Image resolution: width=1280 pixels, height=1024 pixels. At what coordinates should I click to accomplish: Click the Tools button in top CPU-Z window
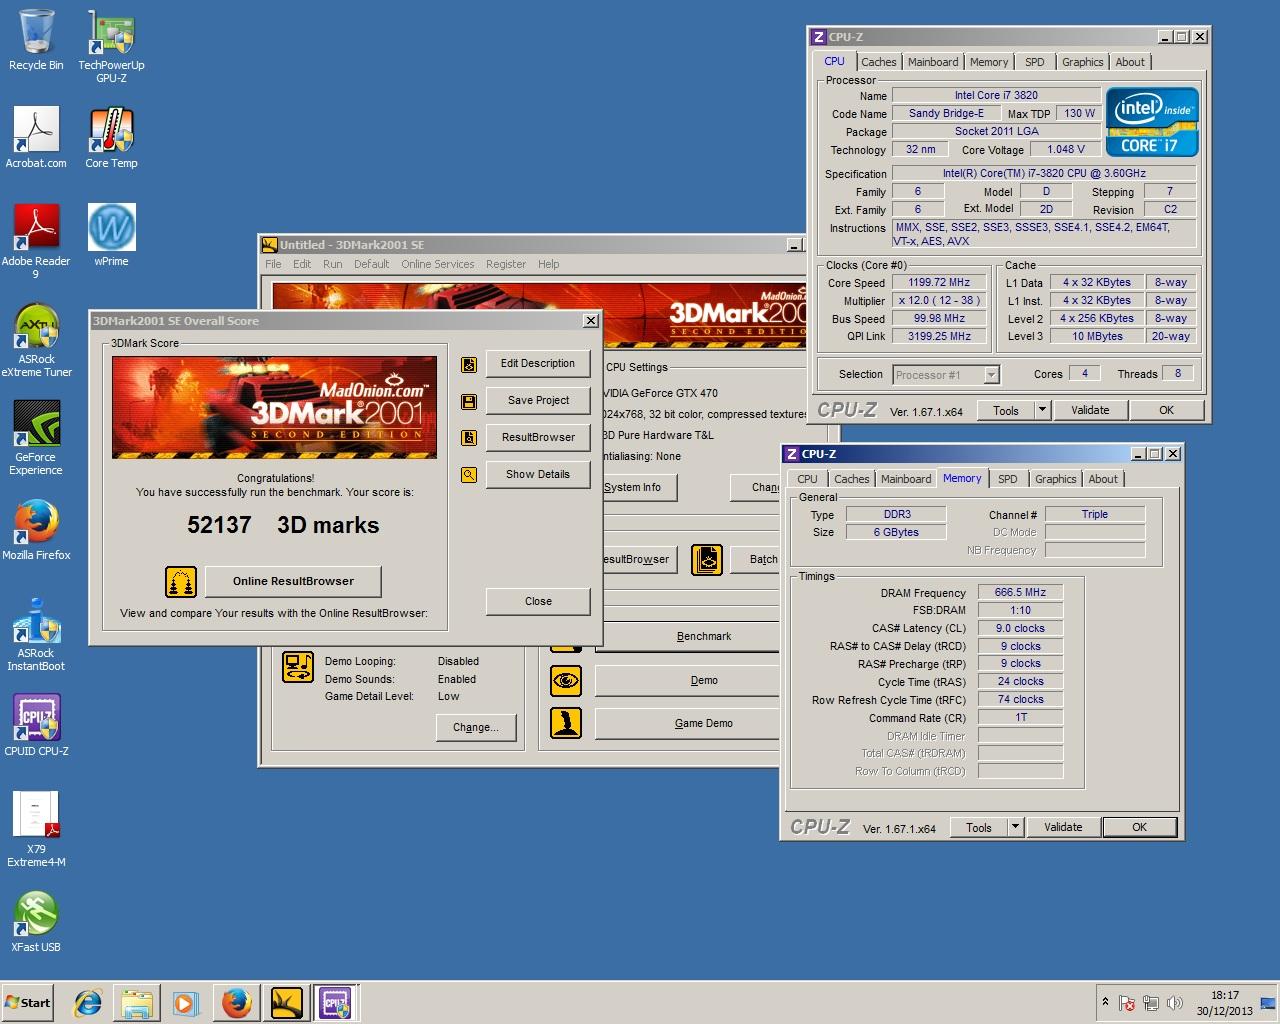tap(1006, 410)
